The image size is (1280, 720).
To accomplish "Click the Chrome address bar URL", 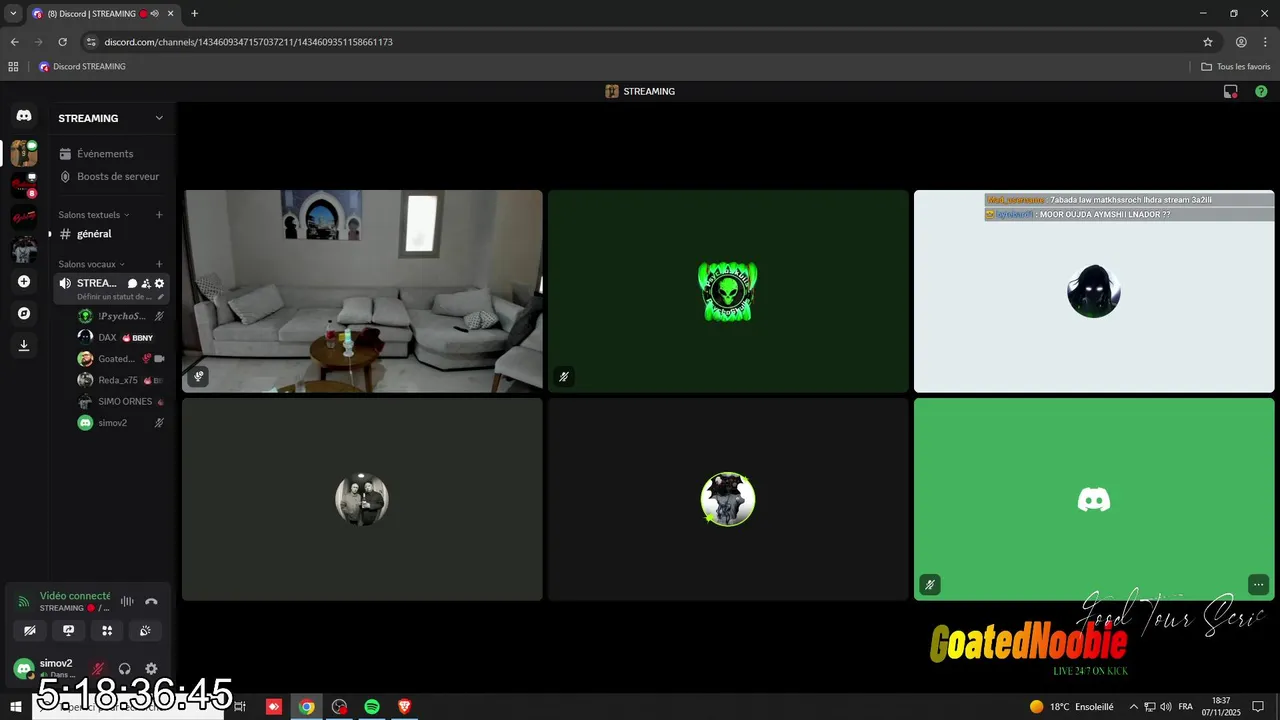I will 248,42.
